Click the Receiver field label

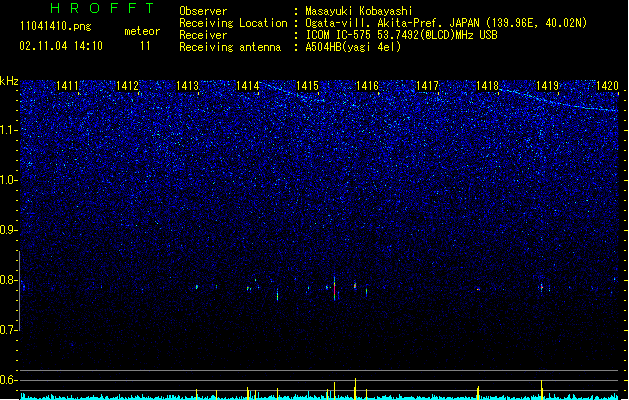coord(203,35)
